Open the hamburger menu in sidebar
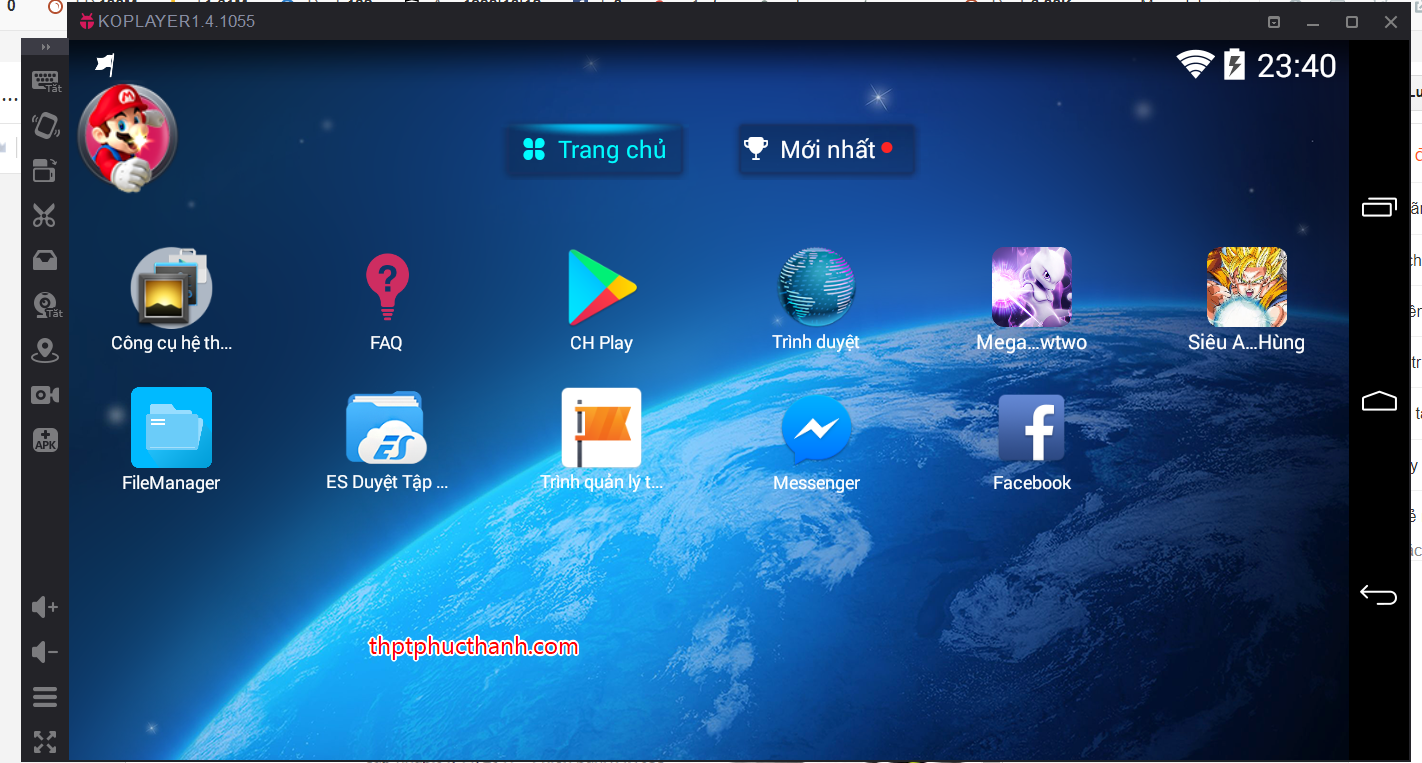The image size is (1422, 763). coord(45,697)
